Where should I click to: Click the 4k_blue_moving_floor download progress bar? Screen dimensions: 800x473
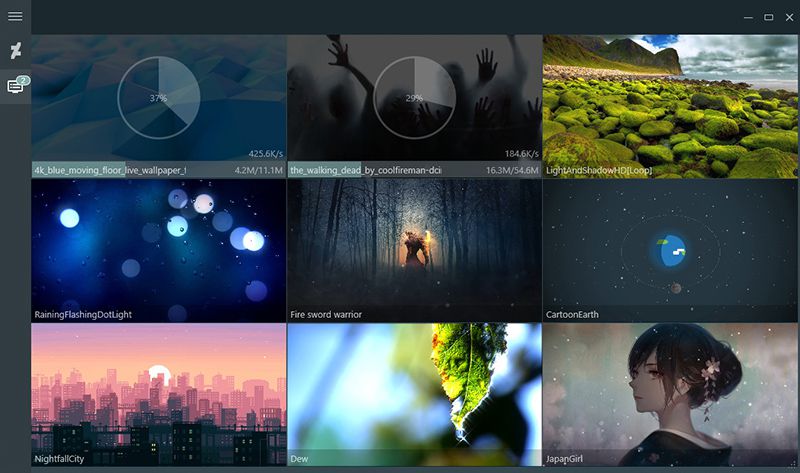coord(159,170)
